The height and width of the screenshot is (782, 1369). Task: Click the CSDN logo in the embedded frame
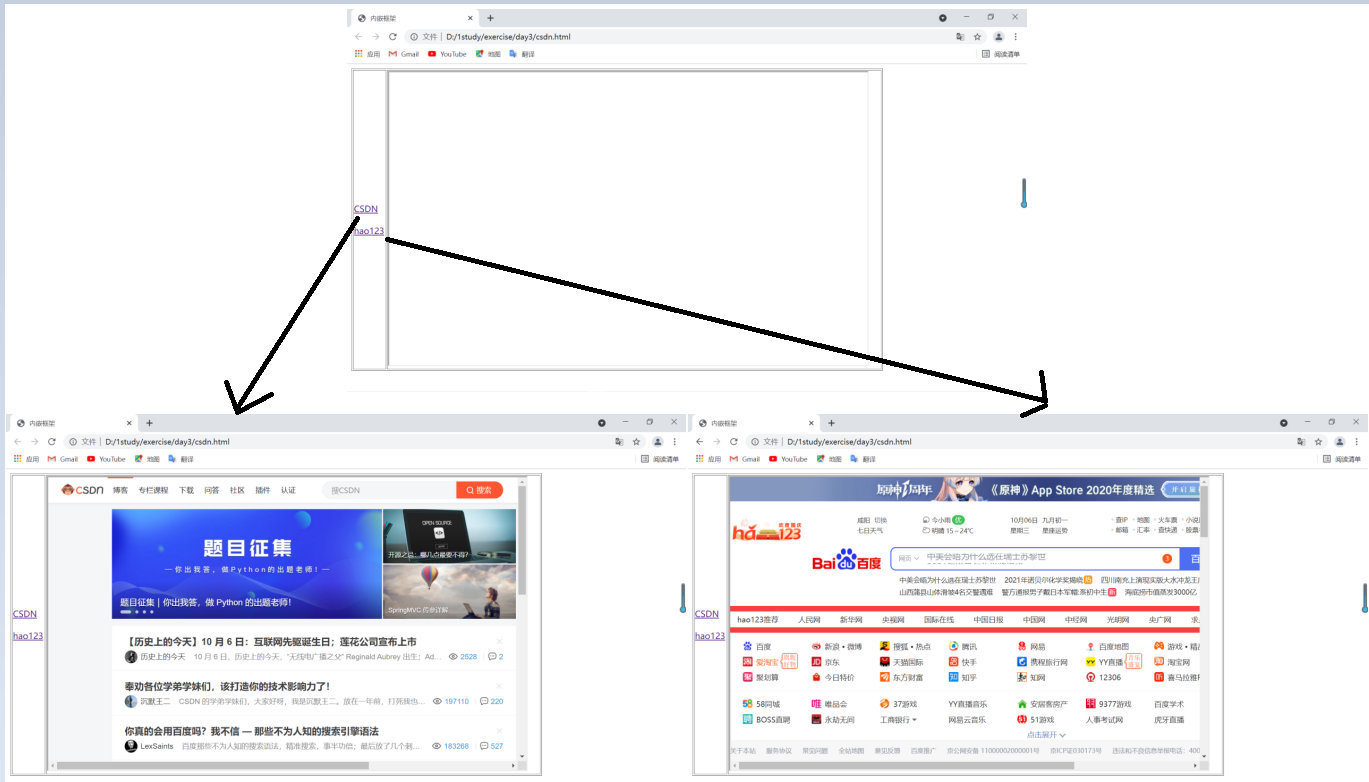[82, 490]
